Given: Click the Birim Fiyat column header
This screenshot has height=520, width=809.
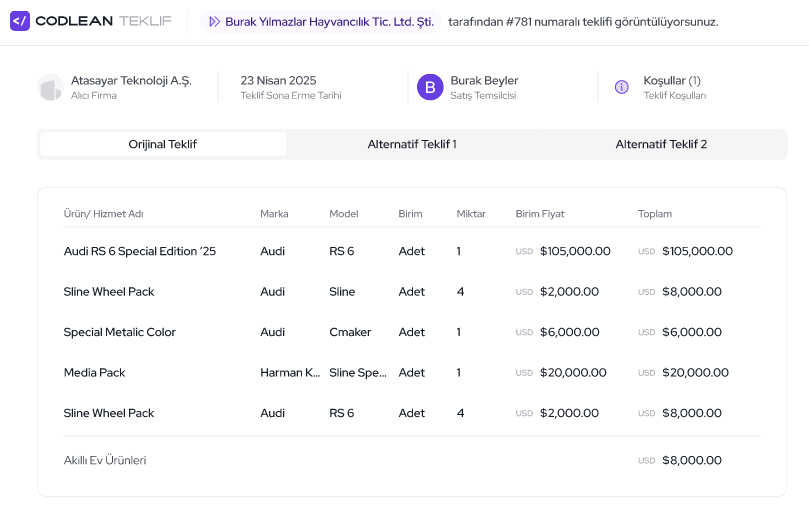Looking at the screenshot, I should pyautogui.click(x=540, y=214).
